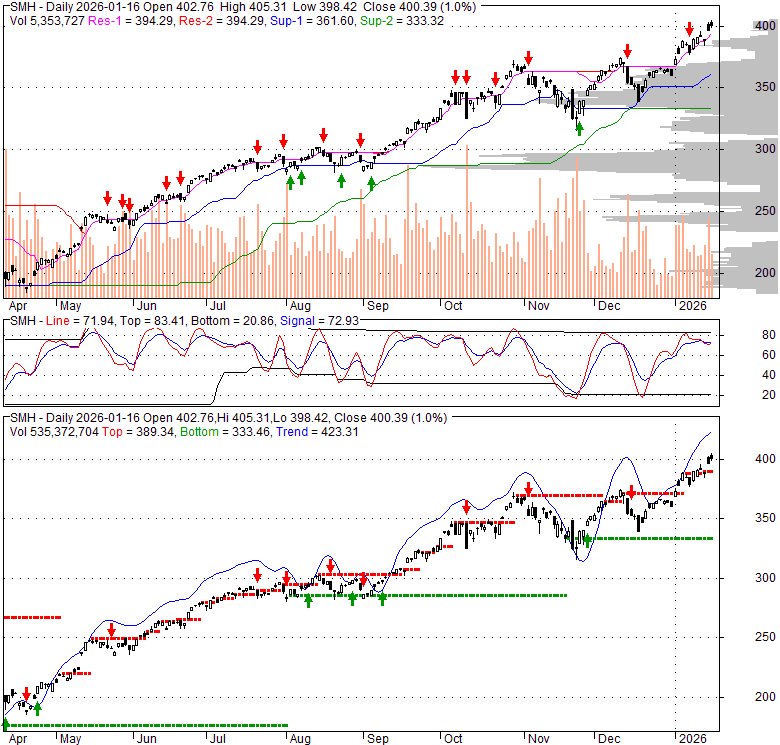
Task: Click the January 2026 red sell arrow in top chart
Action: (689, 29)
